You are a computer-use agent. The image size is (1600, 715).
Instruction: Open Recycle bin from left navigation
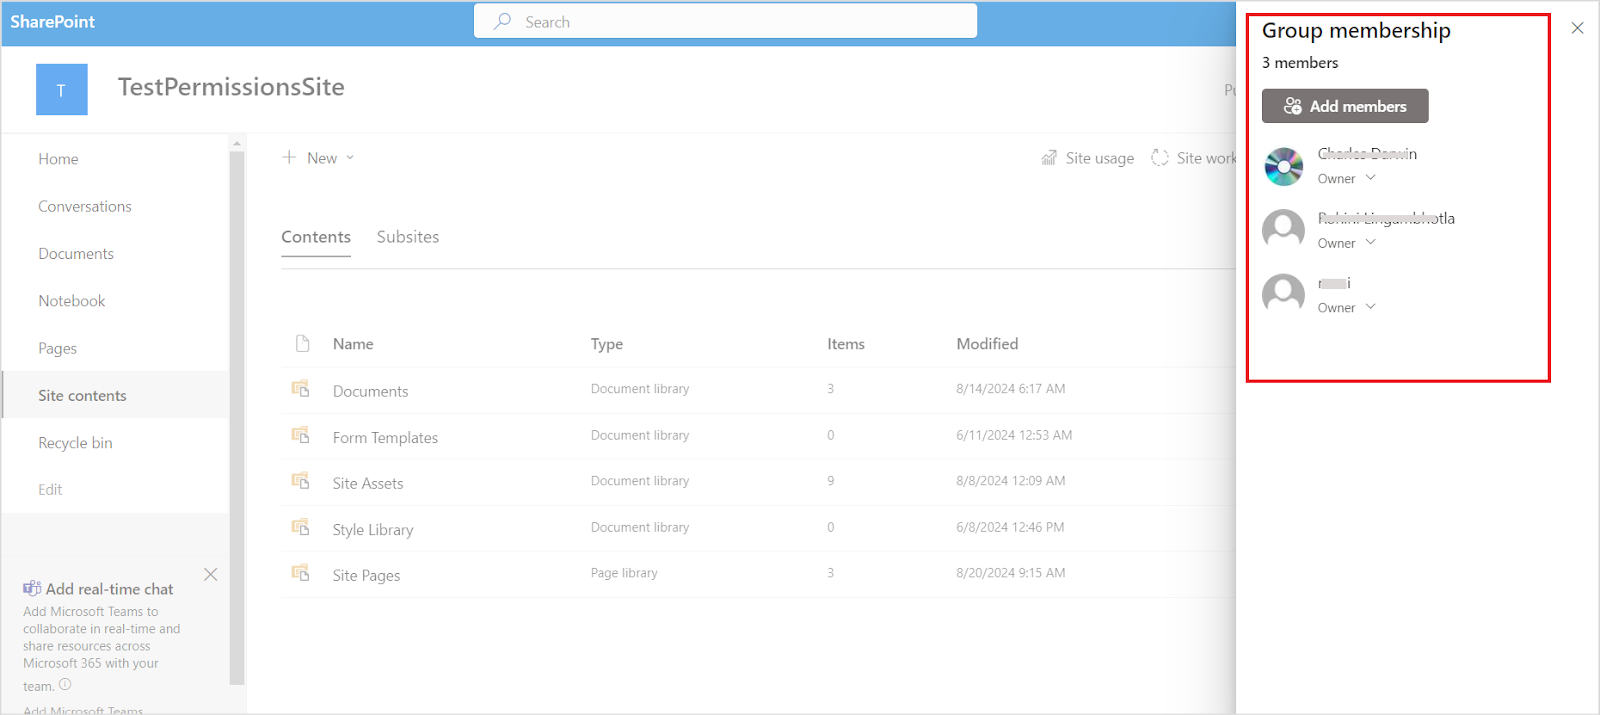coord(75,443)
